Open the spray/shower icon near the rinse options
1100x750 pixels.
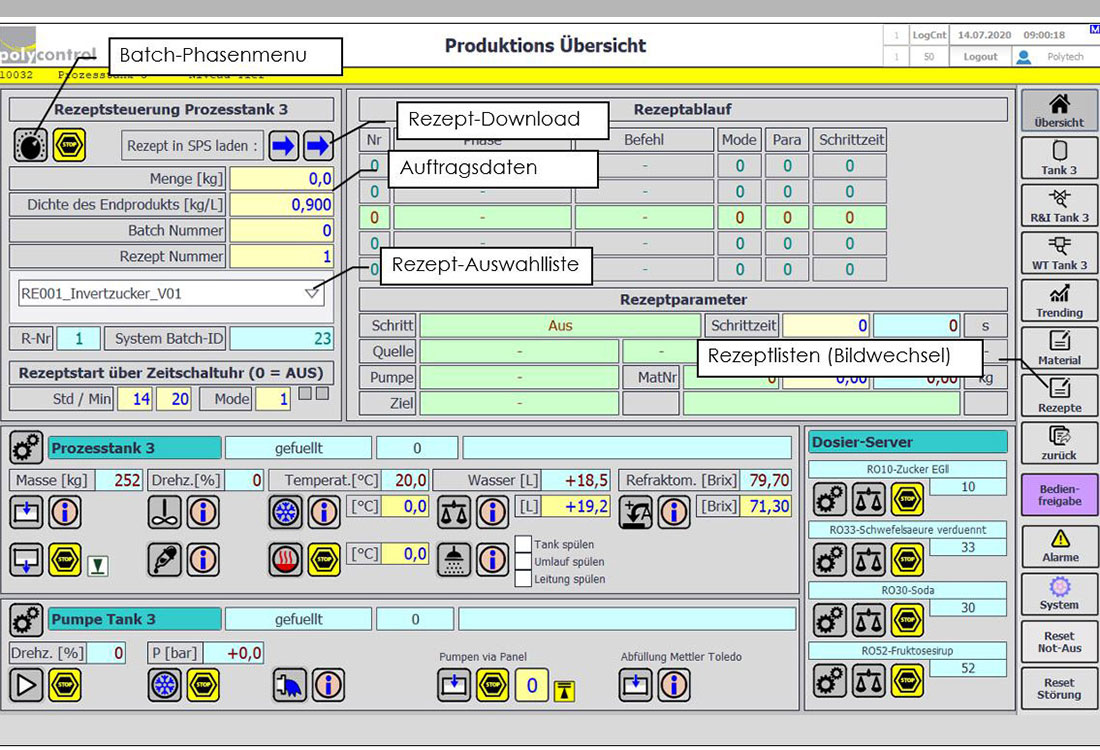[454, 560]
